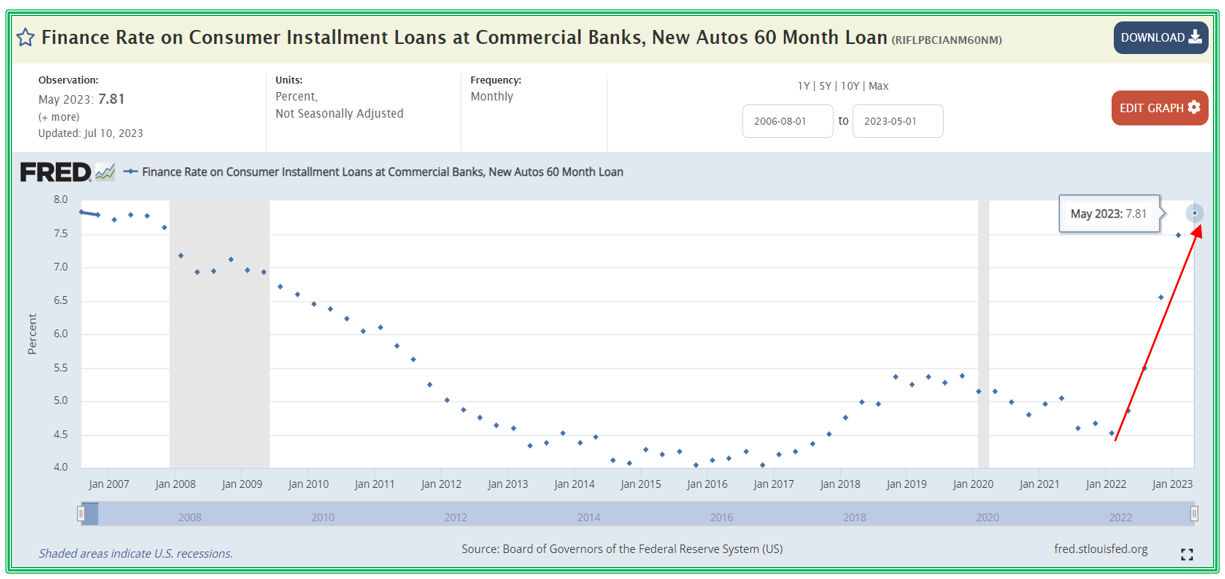Click the Jan 2020 x-axis label
The image size is (1225, 579).
pyautogui.click(x=973, y=484)
